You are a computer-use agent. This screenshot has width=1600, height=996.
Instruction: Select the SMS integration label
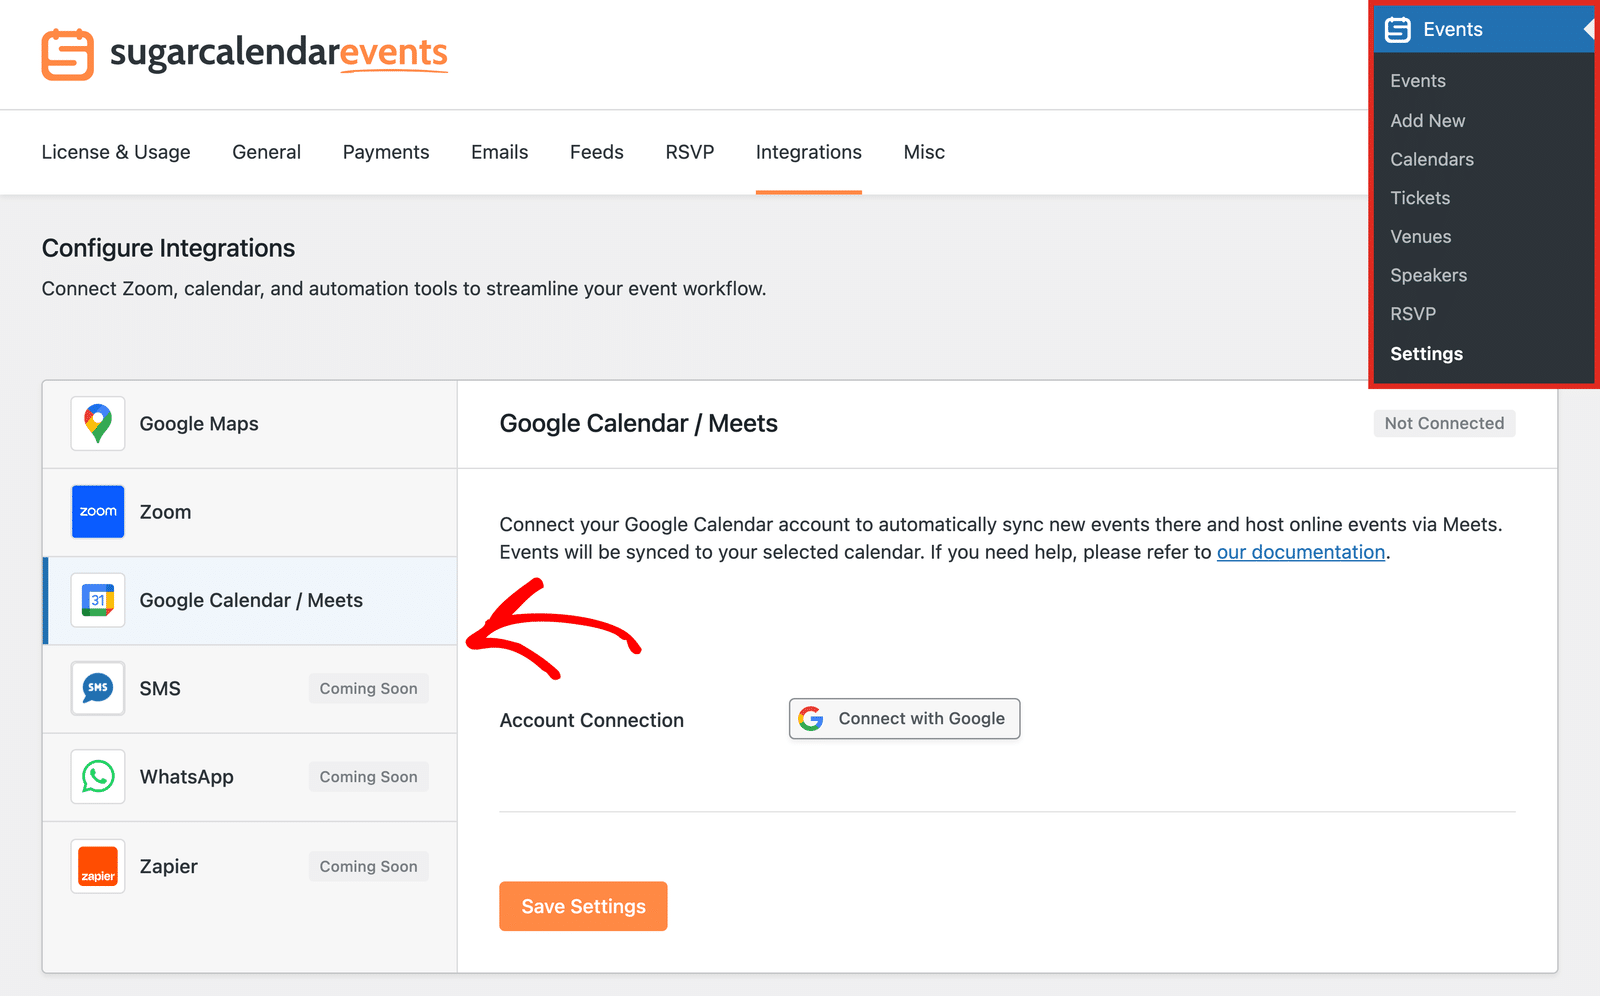point(160,688)
